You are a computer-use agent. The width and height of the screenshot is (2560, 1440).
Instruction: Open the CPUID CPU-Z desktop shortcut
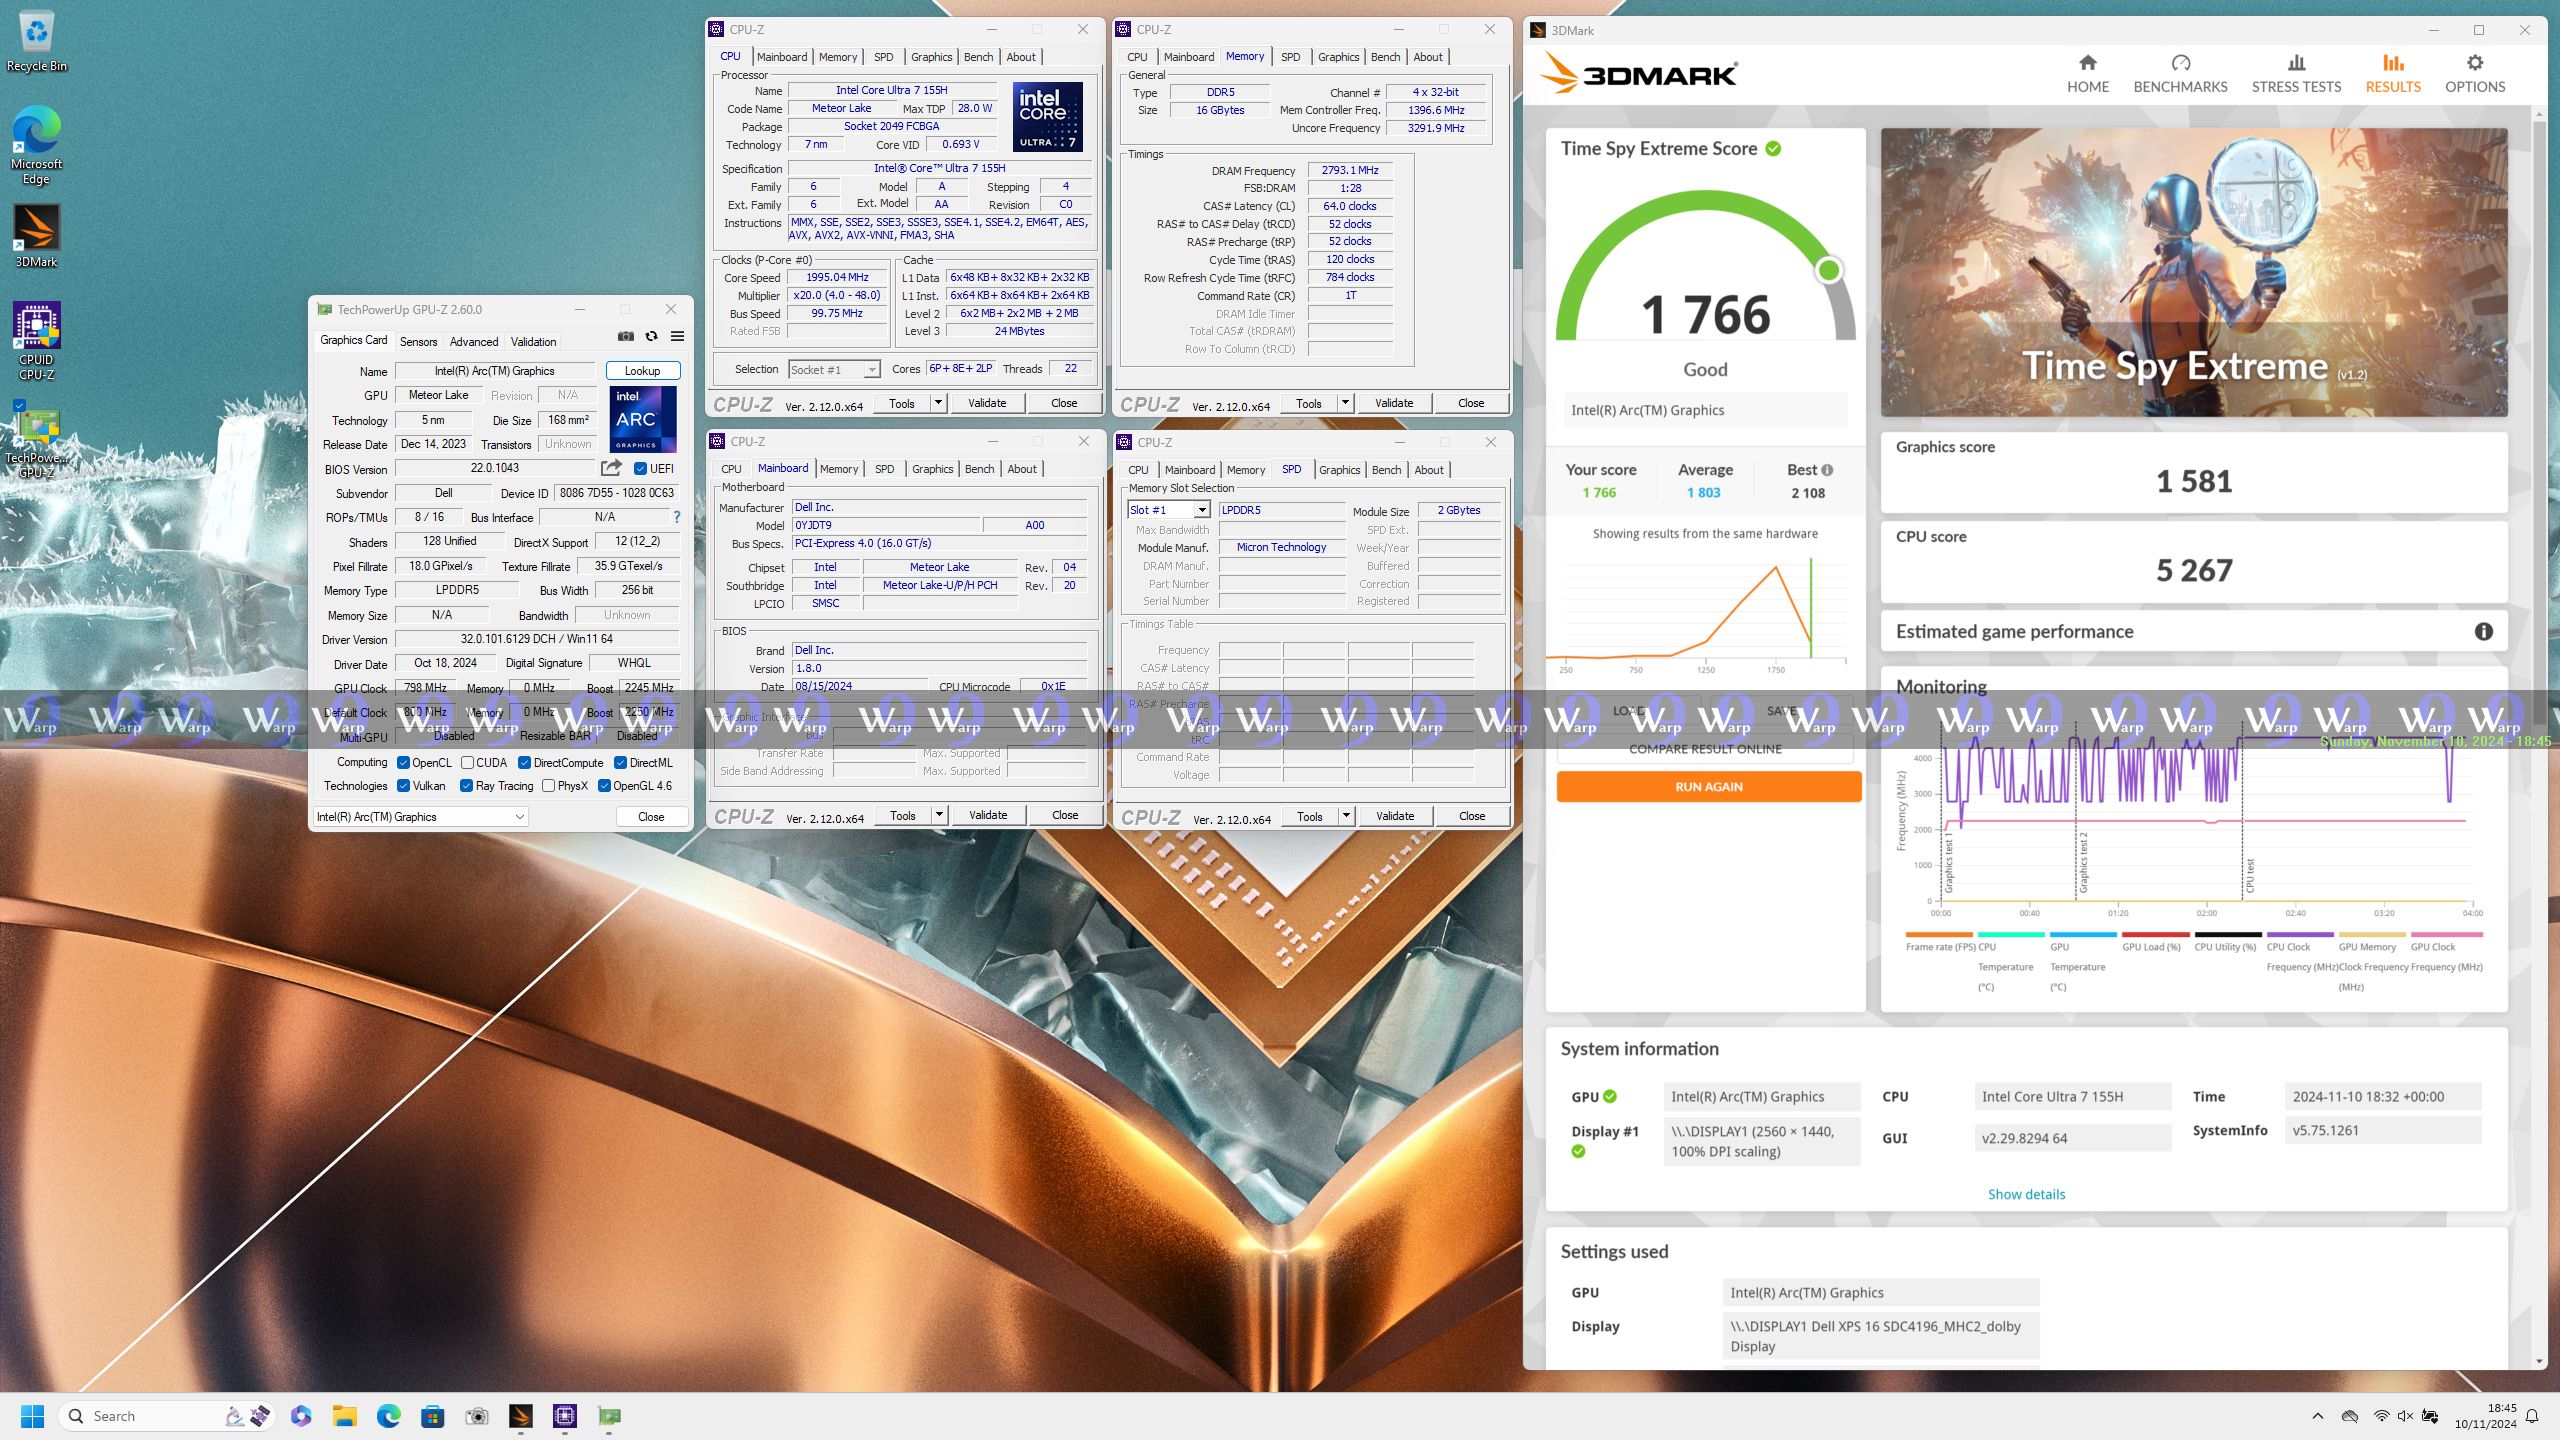point(36,341)
